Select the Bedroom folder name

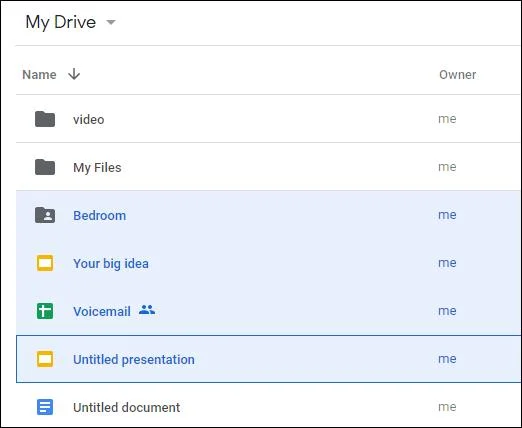pos(100,216)
